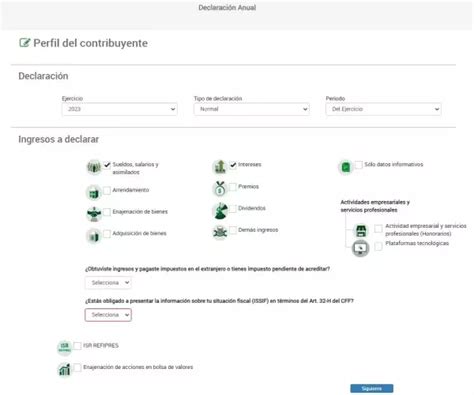Open the Periodo dropdown

383,109
